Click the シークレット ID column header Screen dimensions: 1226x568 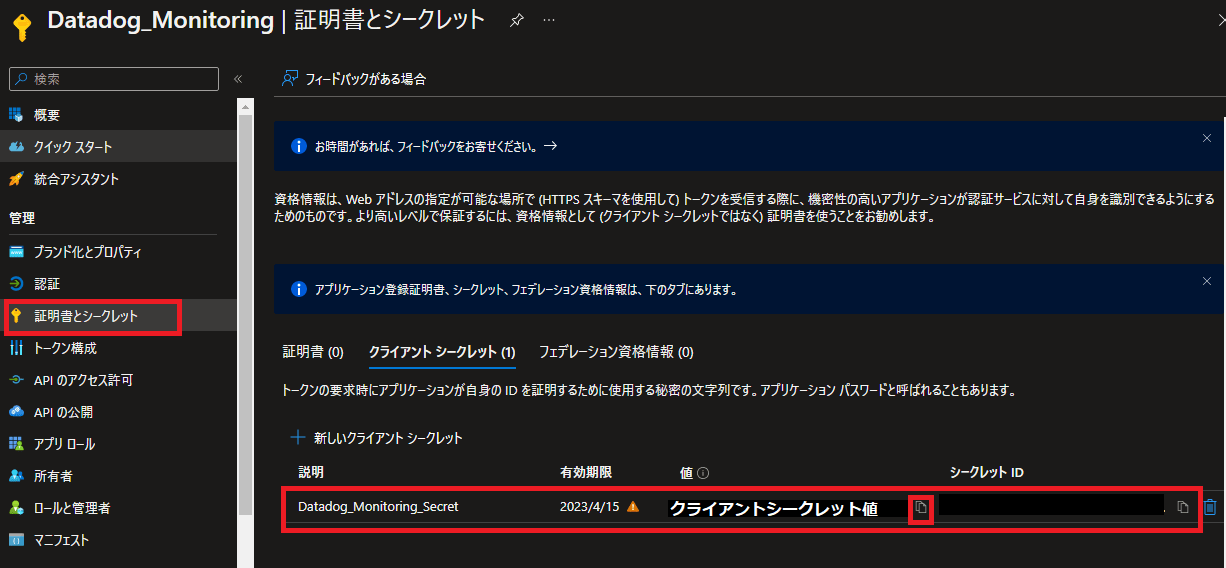[986, 472]
